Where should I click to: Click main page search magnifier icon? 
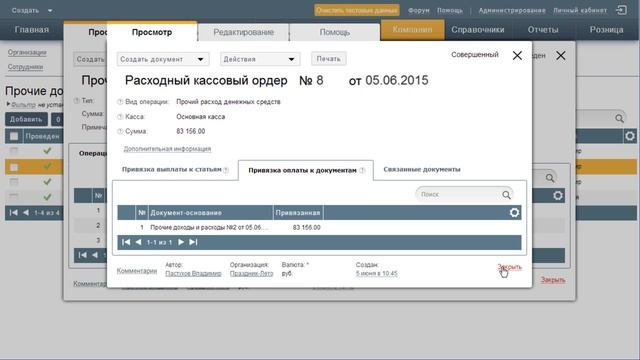pyautogui.click(x=619, y=118)
